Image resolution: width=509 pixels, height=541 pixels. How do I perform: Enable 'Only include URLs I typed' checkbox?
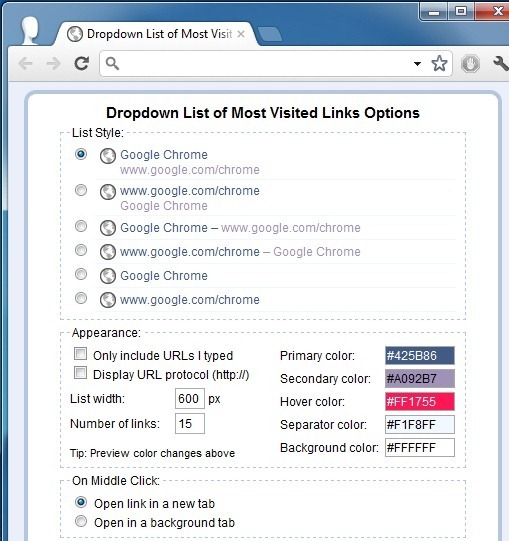click(80, 354)
